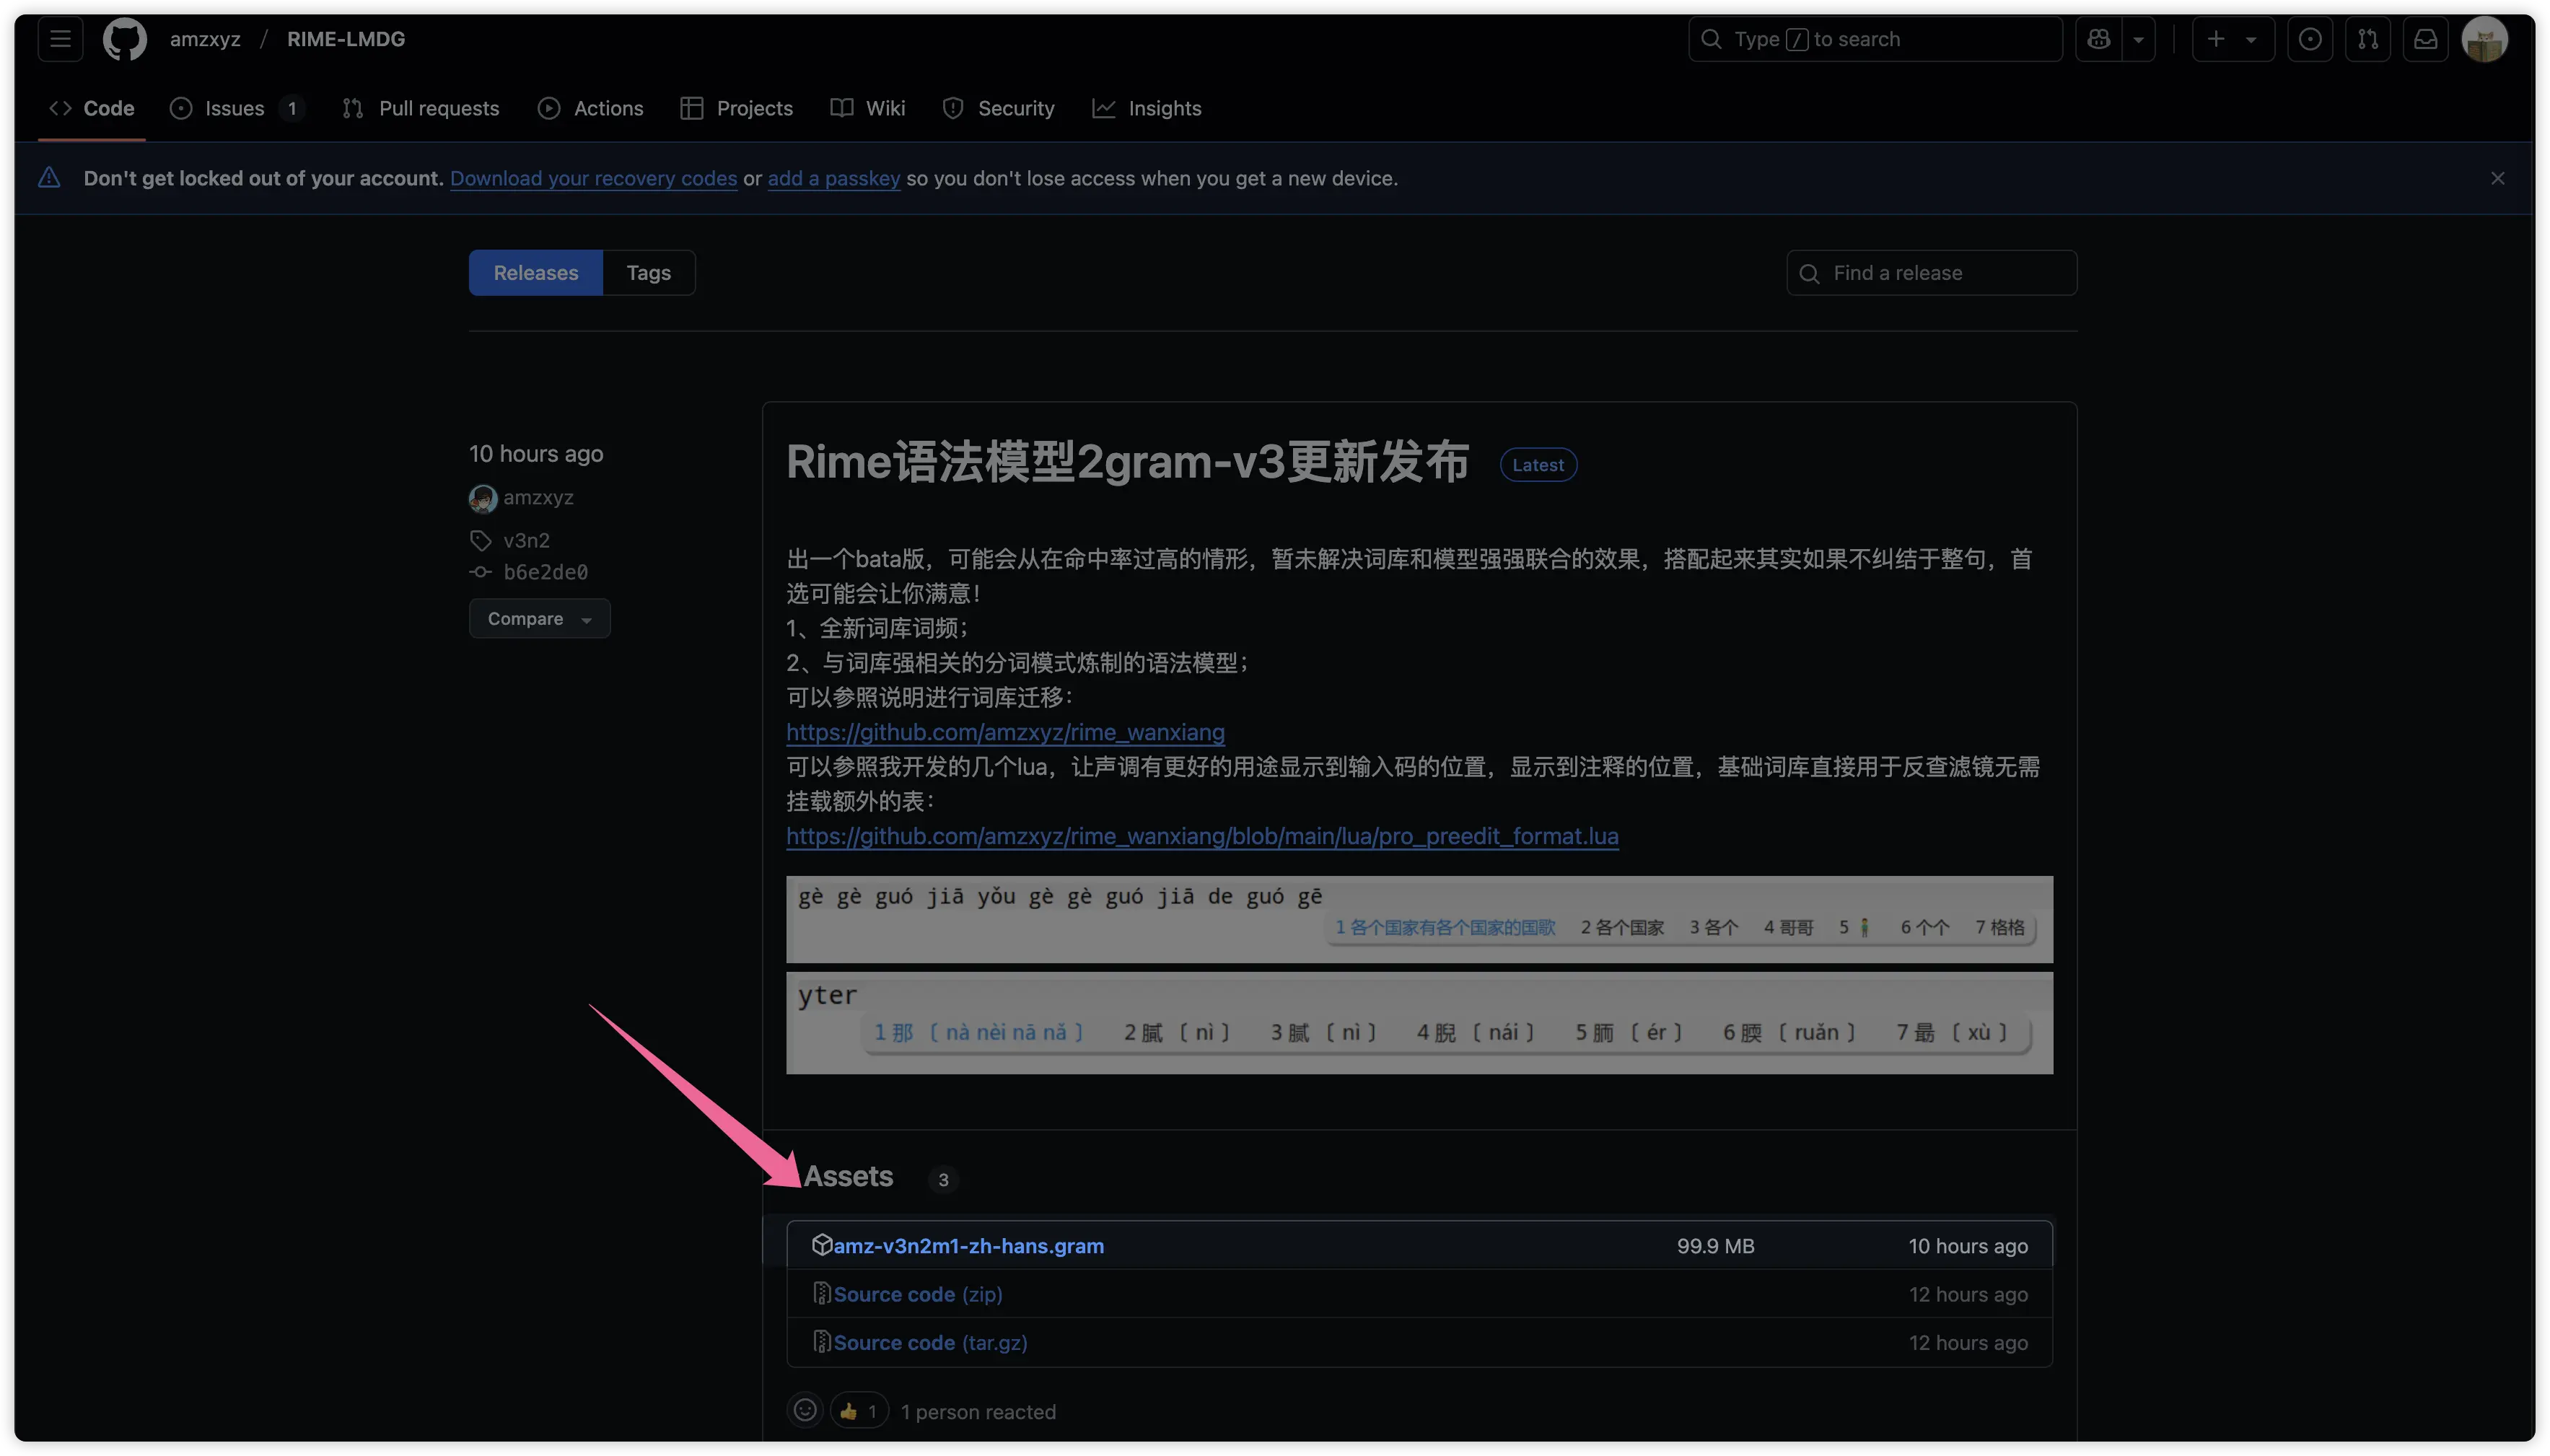
Task: Click the GitHub hamburger menu
Action: coord(60,35)
